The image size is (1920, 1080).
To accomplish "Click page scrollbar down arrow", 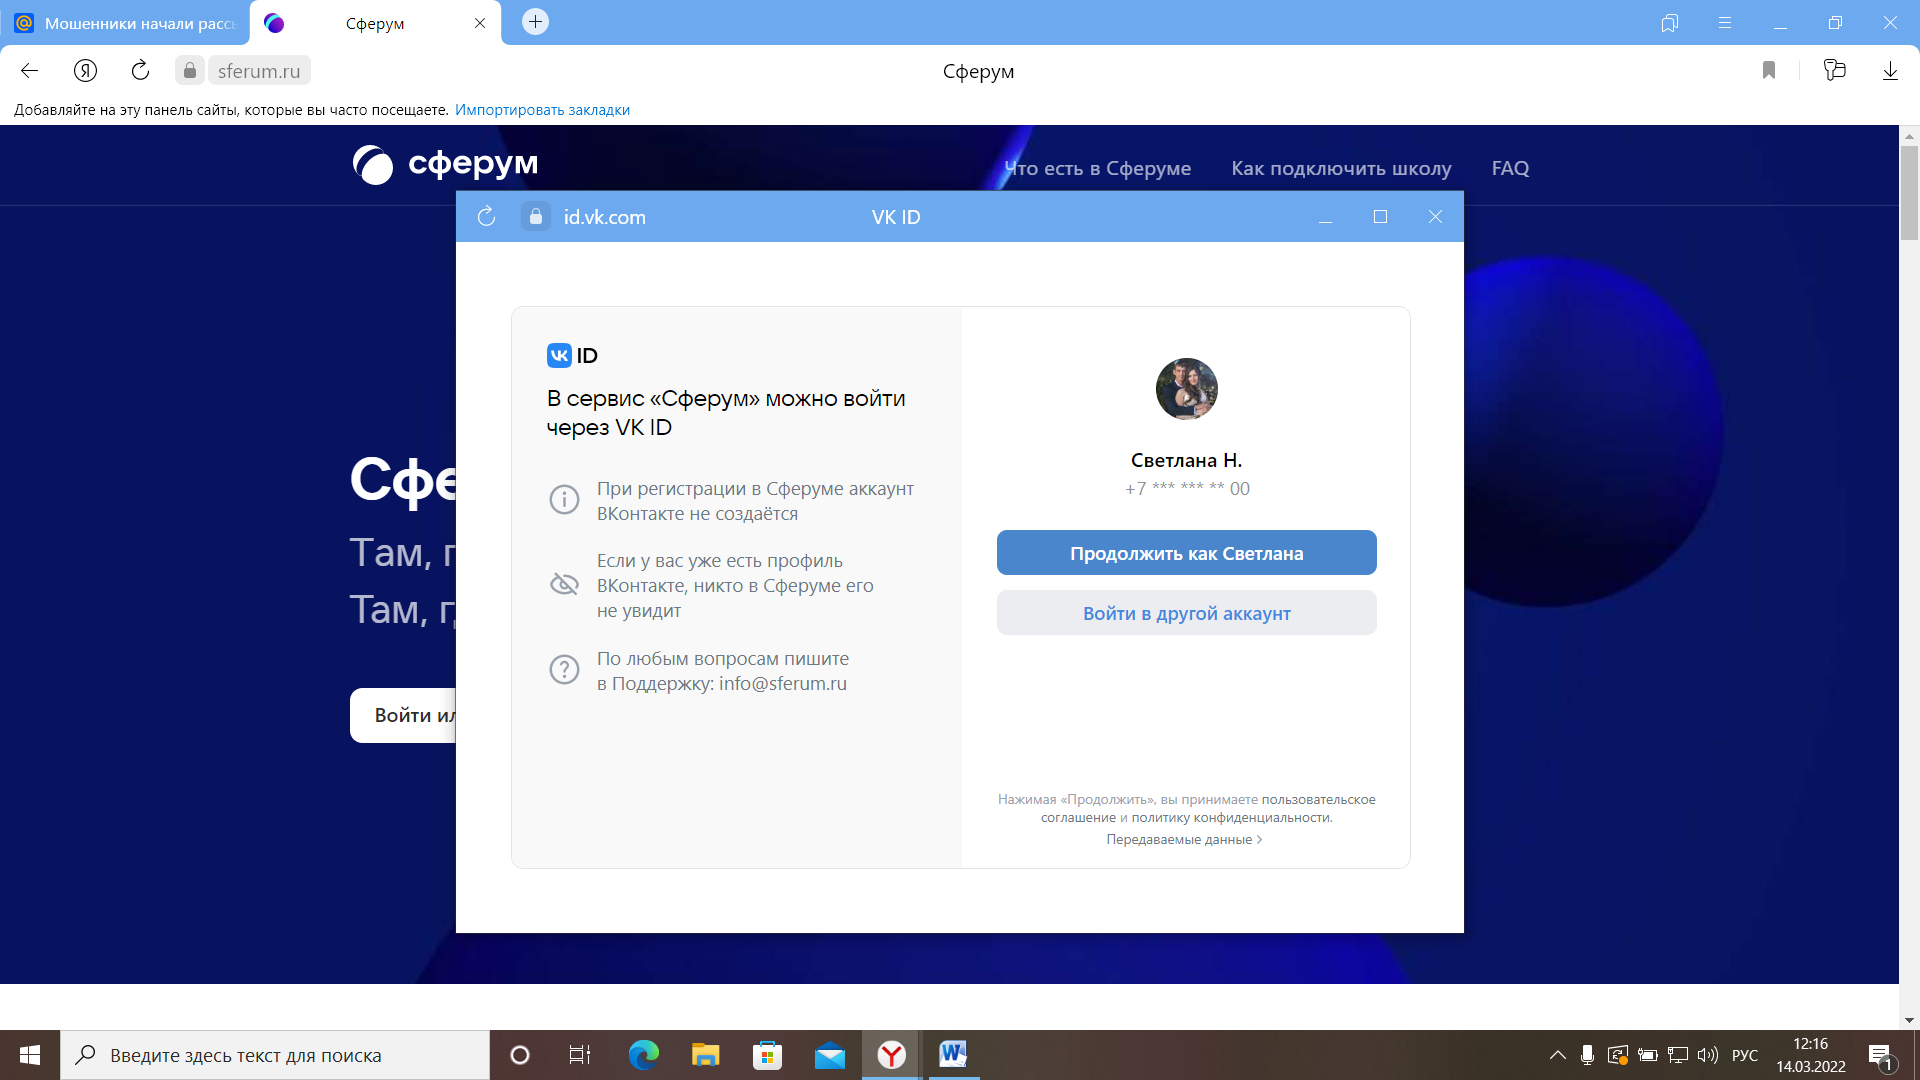I will [x=1909, y=1020].
